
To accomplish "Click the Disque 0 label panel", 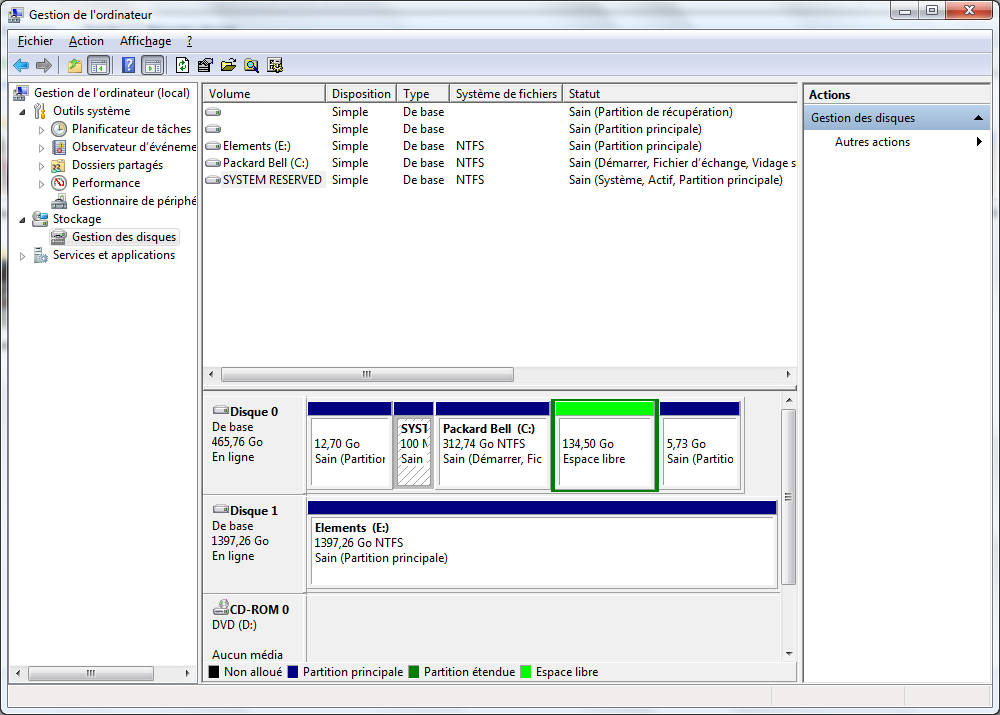I will 254,445.
